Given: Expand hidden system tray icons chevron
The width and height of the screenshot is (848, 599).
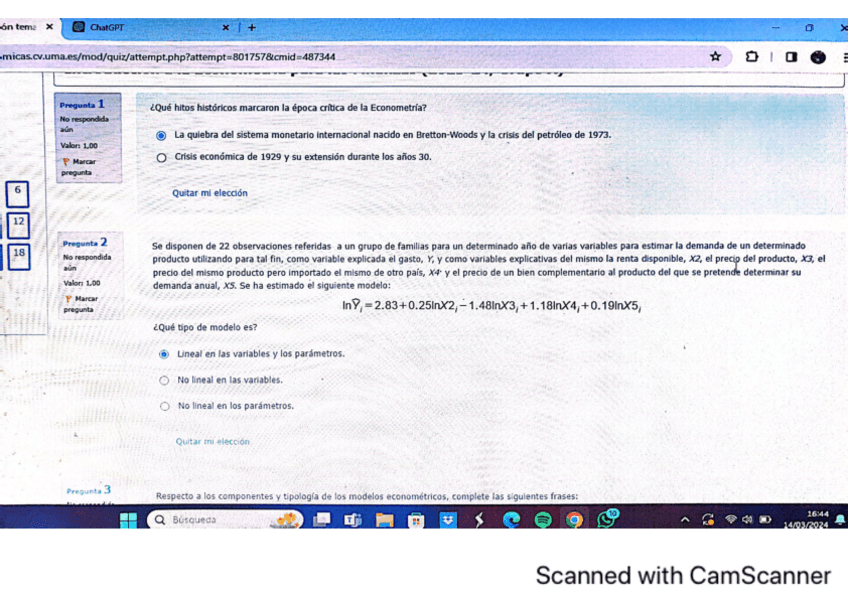Looking at the screenshot, I should [x=685, y=520].
